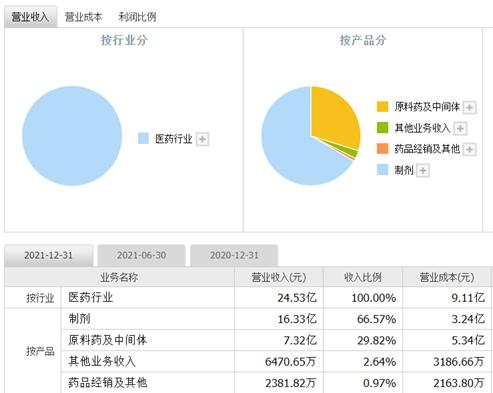The height and width of the screenshot is (393, 493).
Task: Select the 2021-12-31 date tab
Action: coord(49,255)
